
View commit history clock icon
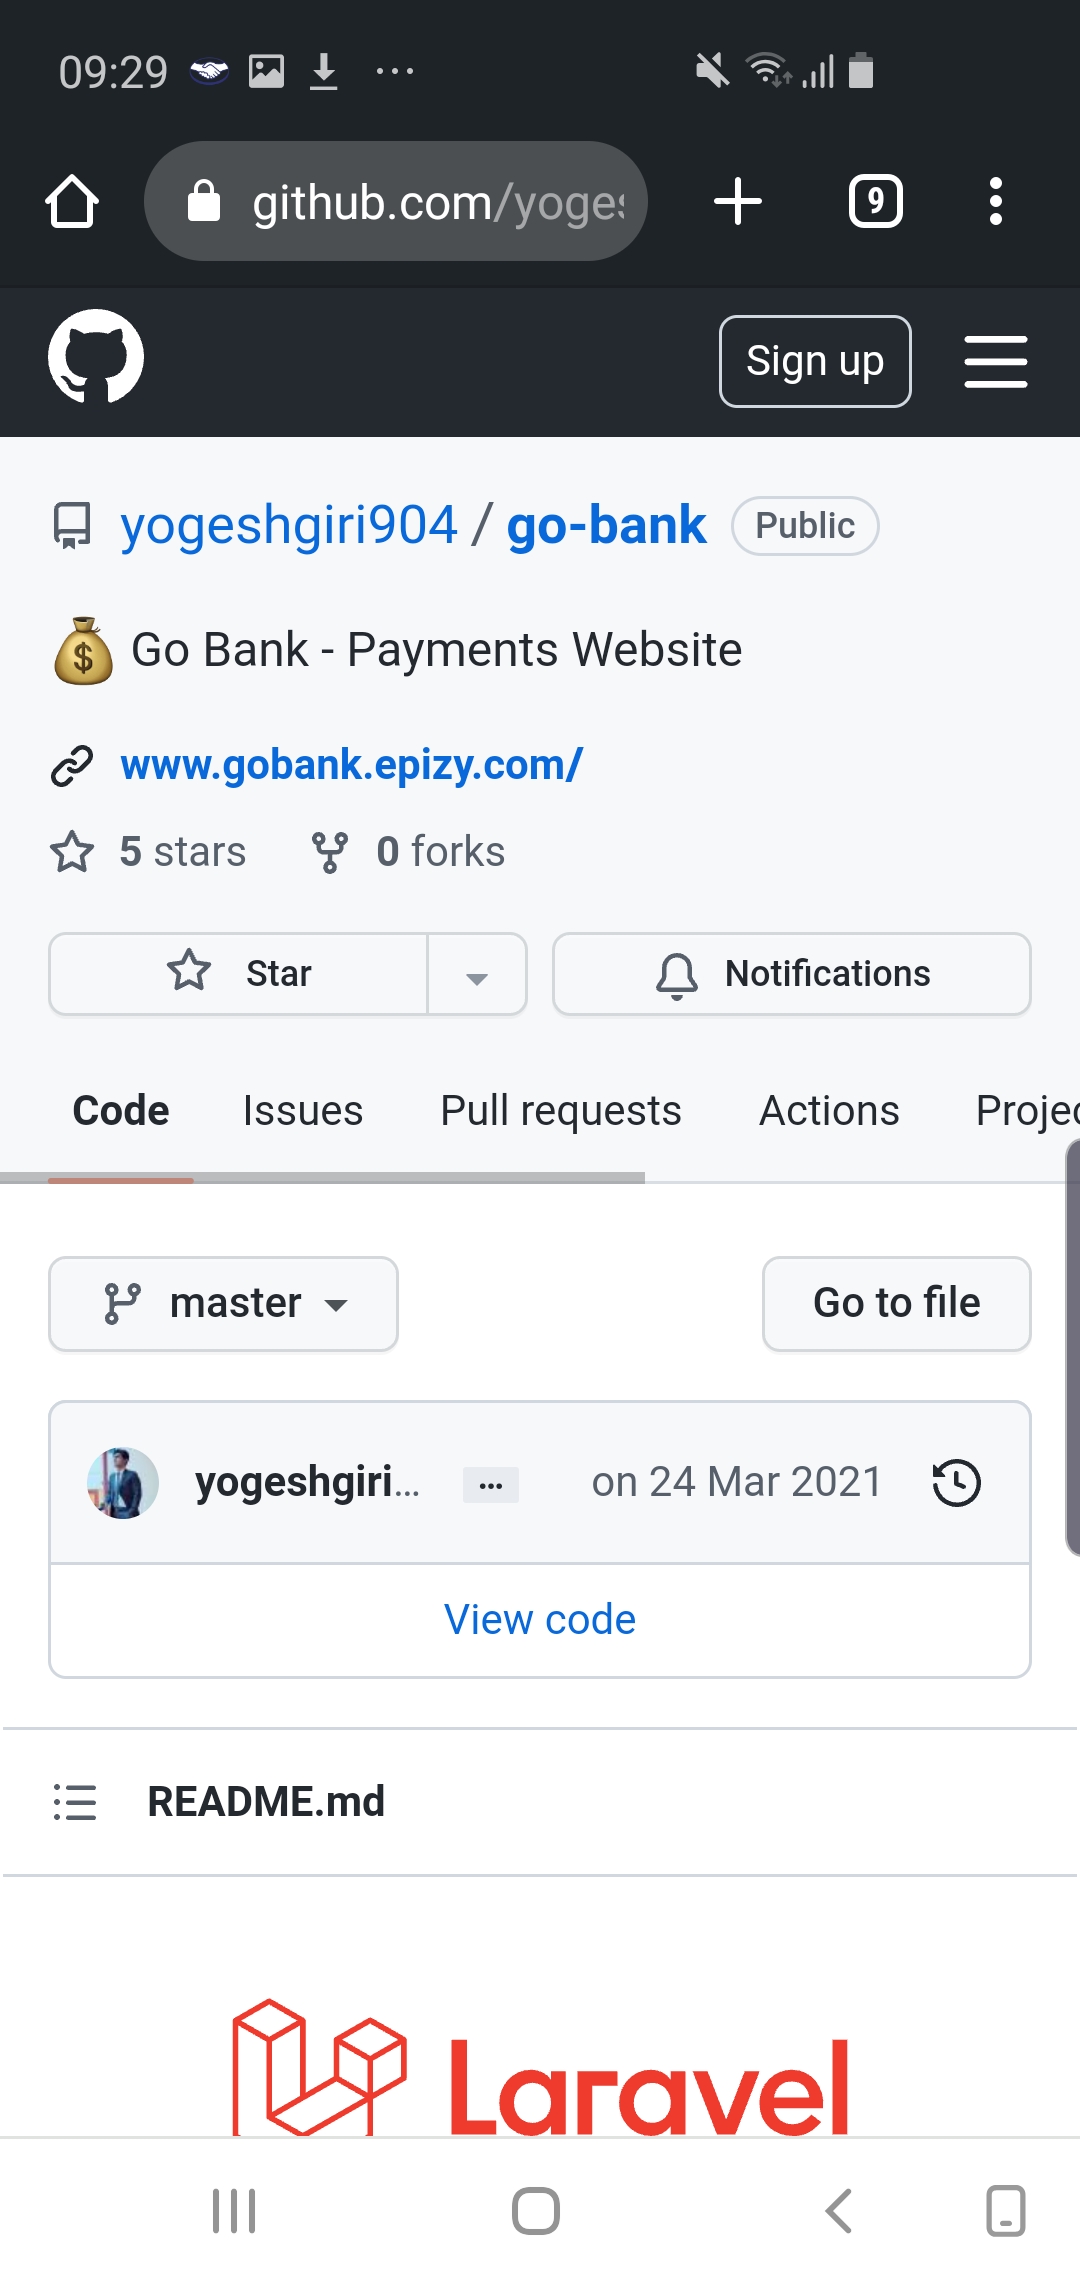tap(956, 1482)
